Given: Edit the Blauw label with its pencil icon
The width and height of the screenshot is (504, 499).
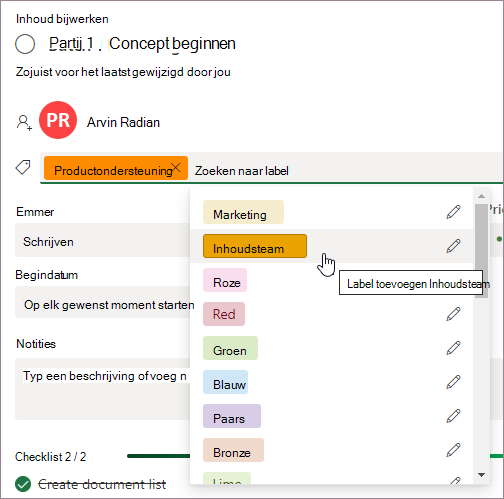Looking at the screenshot, I should tap(453, 382).
